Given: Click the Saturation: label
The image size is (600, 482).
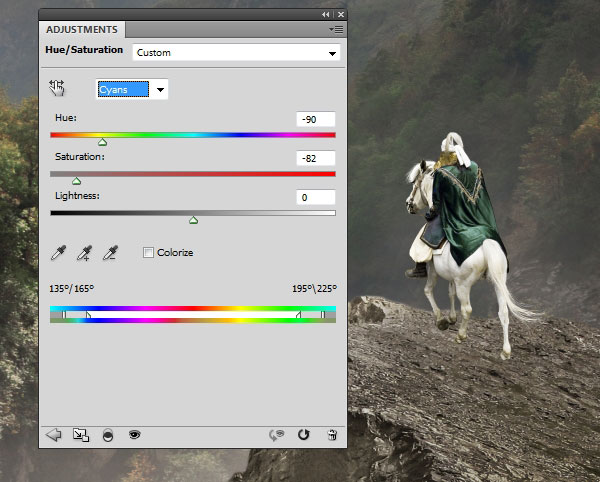Looking at the screenshot, I should tap(80, 157).
